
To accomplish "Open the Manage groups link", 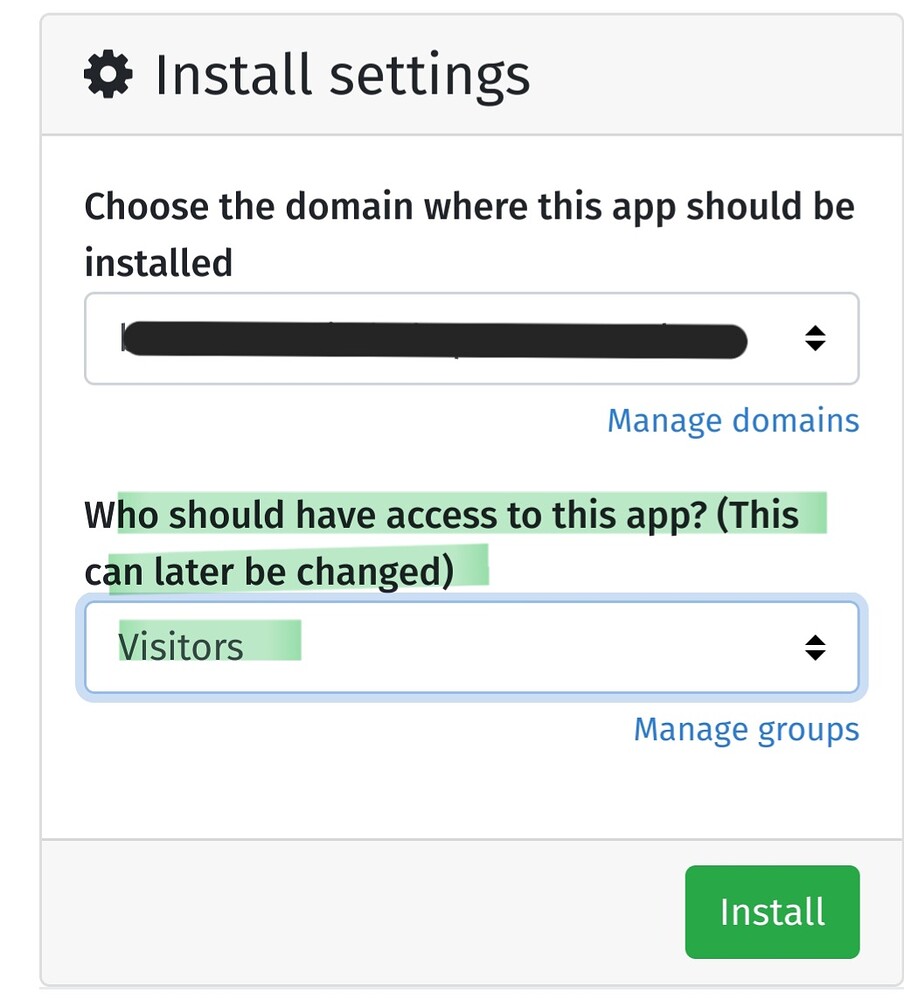I will (x=746, y=730).
